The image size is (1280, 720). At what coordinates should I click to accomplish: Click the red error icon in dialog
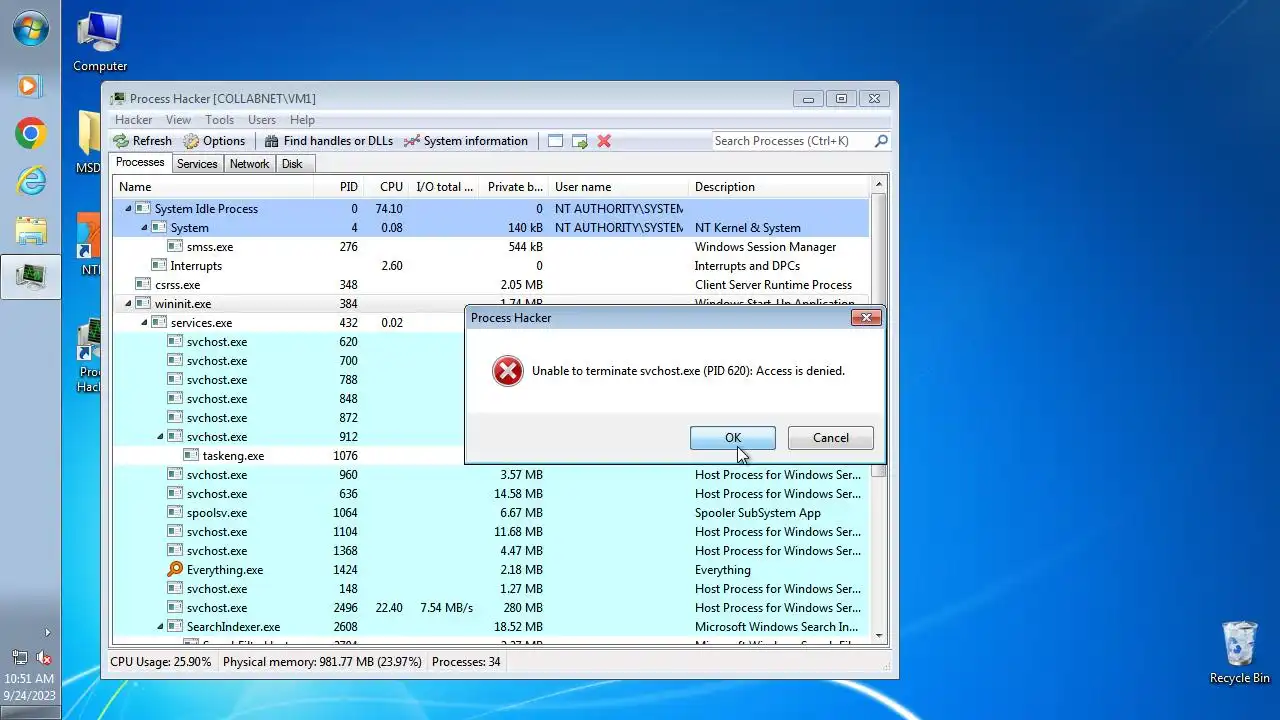508,371
